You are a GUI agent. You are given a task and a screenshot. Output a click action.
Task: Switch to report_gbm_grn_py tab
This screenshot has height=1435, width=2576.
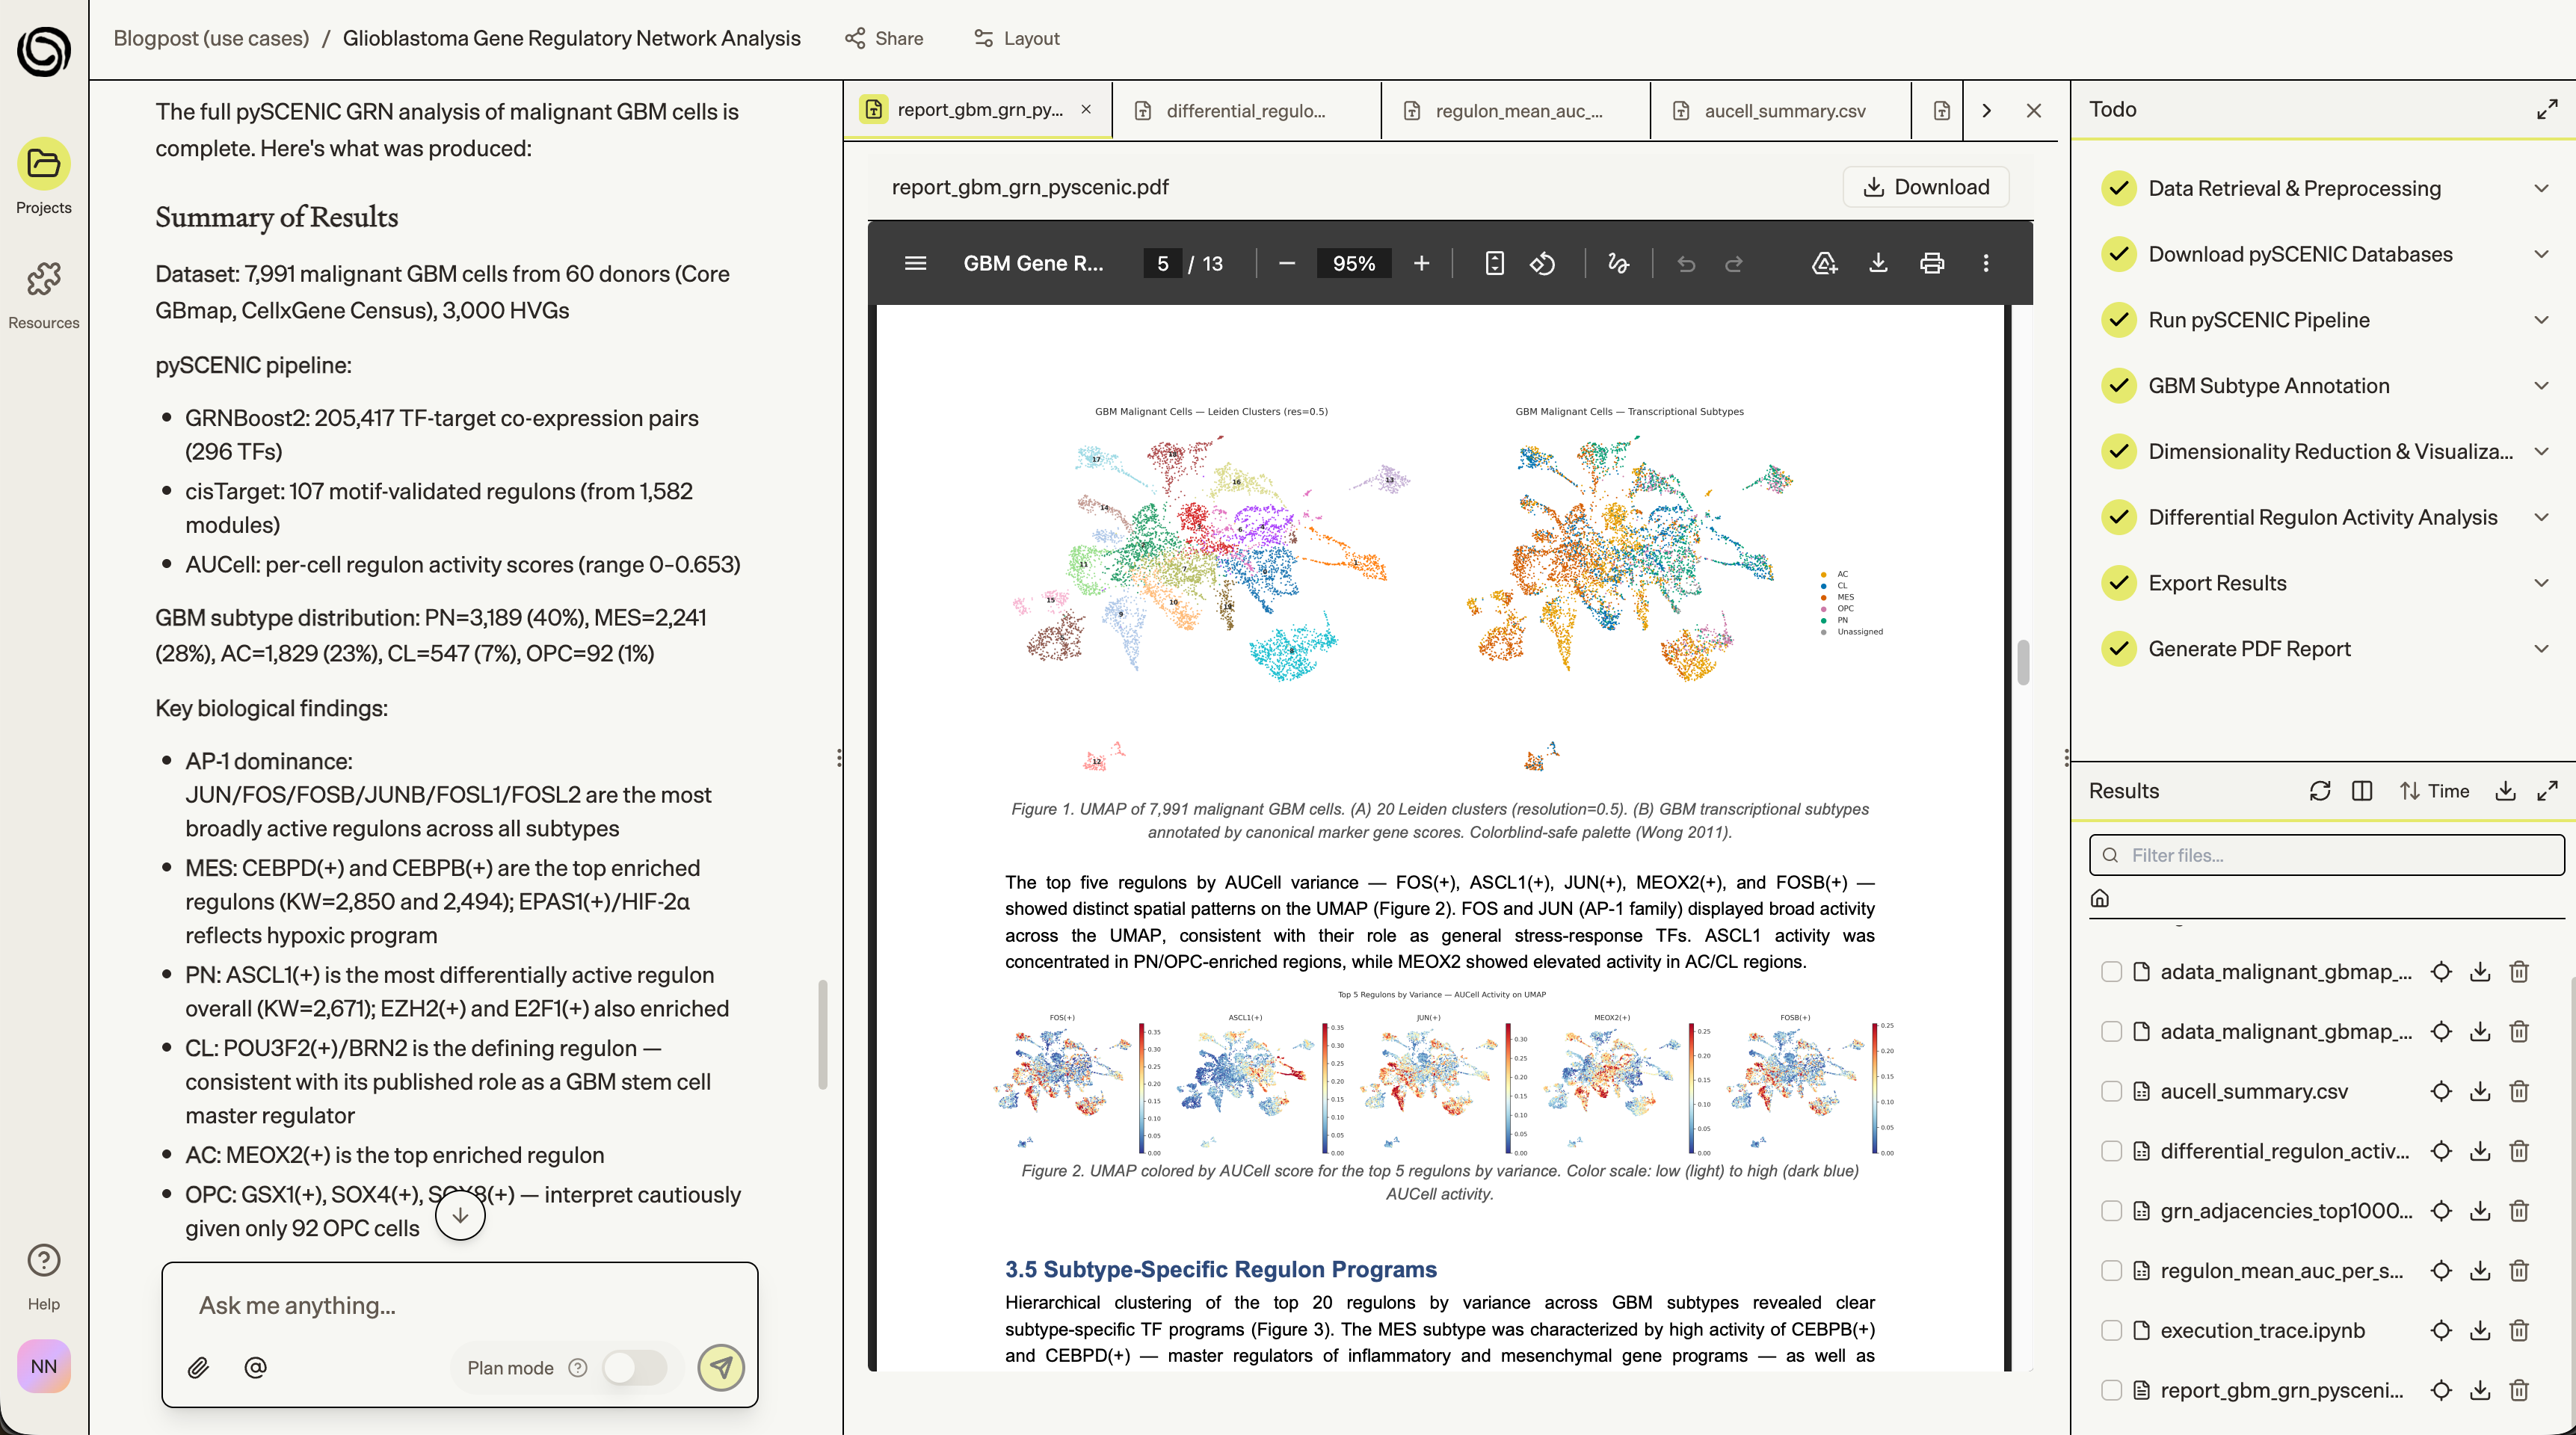(977, 110)
